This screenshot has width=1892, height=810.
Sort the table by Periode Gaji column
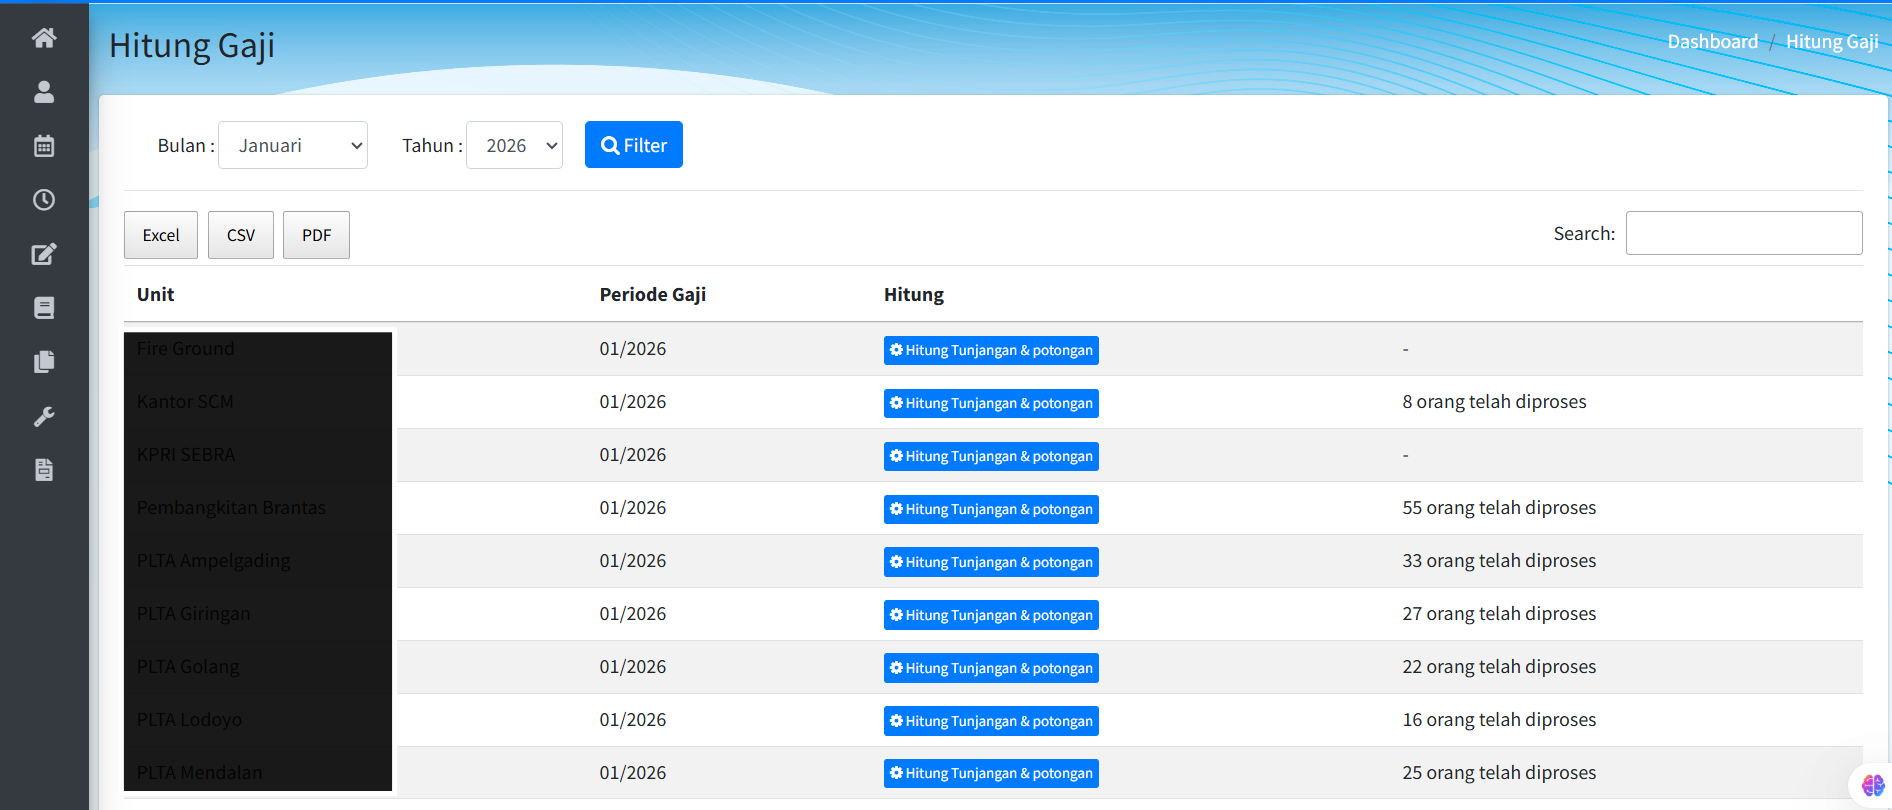pos(653,295)
